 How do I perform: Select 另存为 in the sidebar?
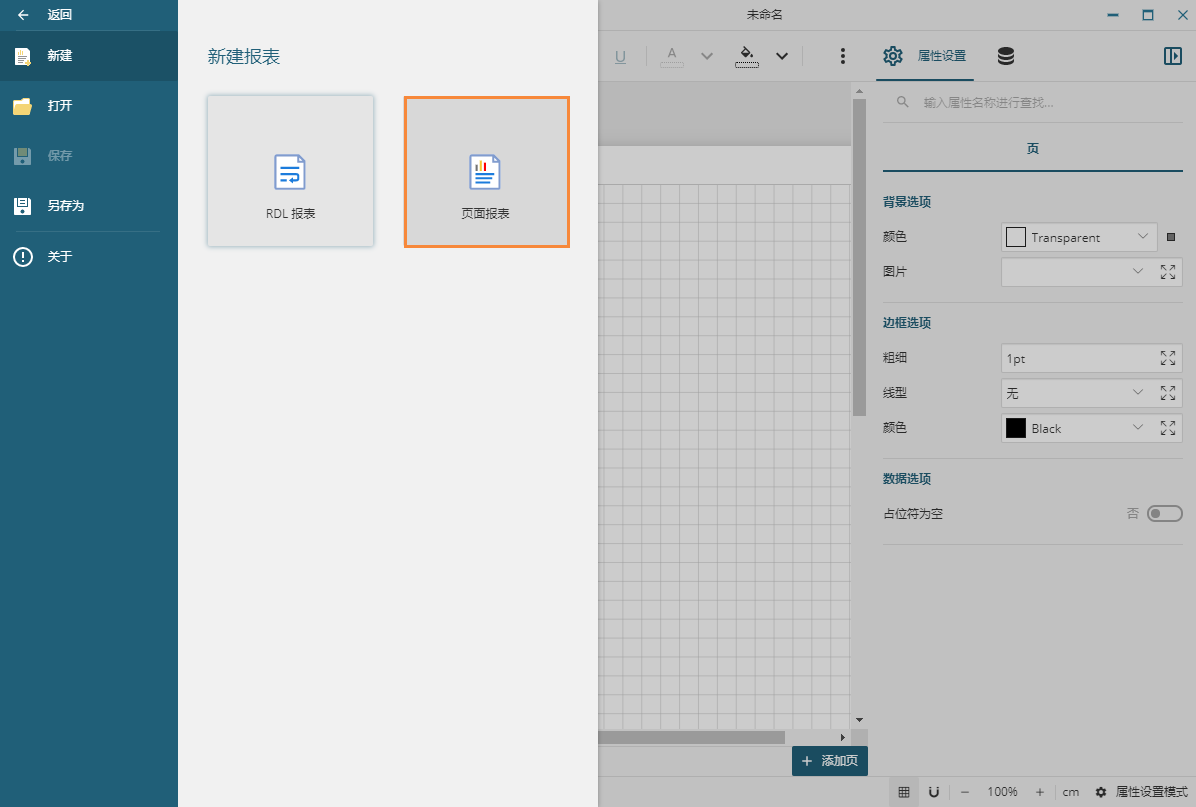pos(65,206)
